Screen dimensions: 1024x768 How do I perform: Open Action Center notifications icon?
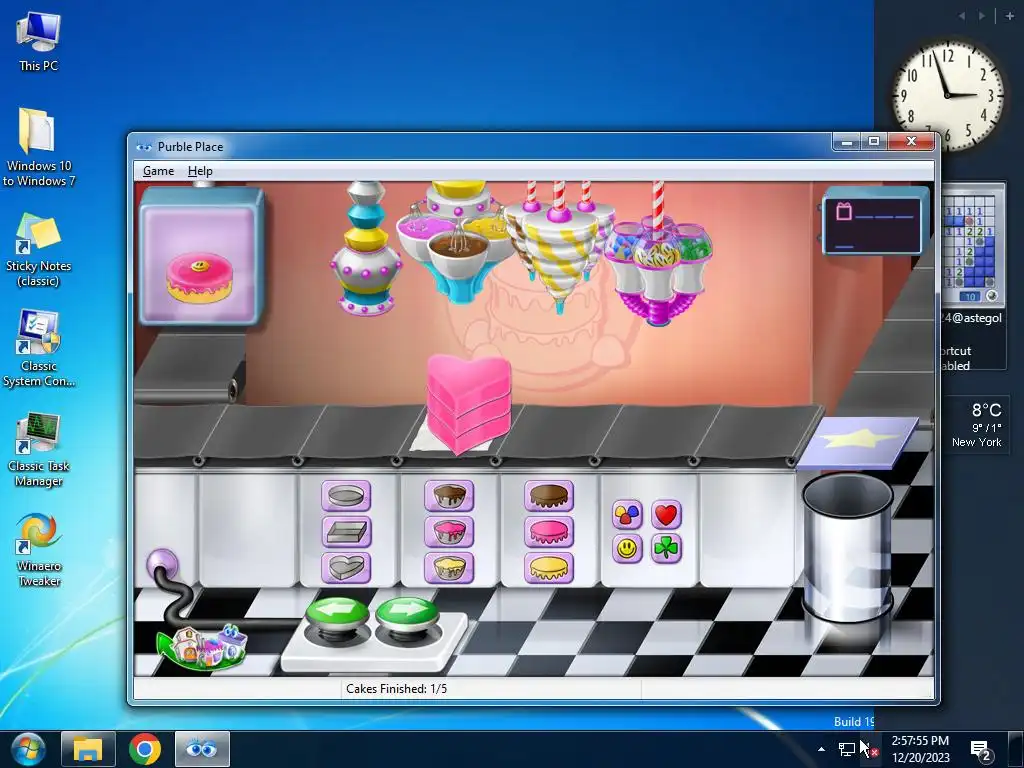[x=980, y=750]
